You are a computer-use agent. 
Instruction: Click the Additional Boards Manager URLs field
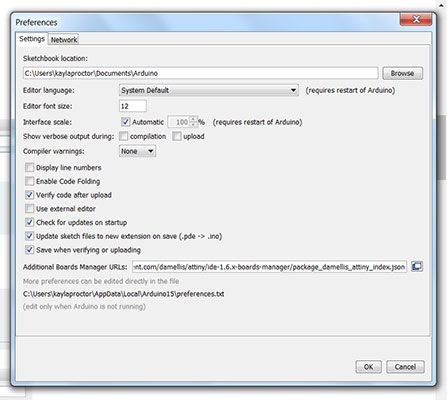click(x=269, y=267)
